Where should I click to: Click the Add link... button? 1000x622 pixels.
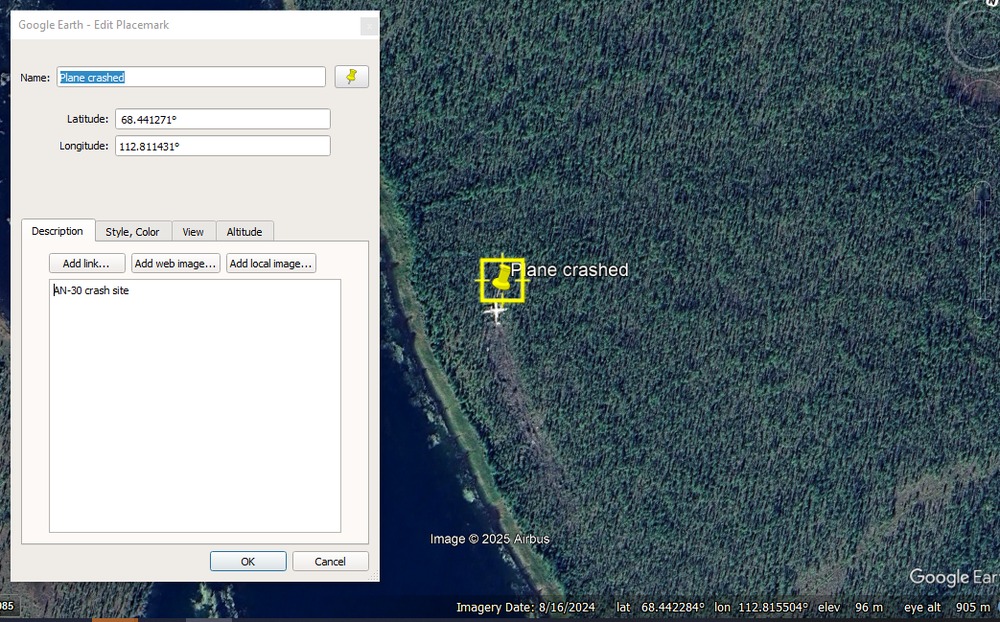[x=86, y=263]
